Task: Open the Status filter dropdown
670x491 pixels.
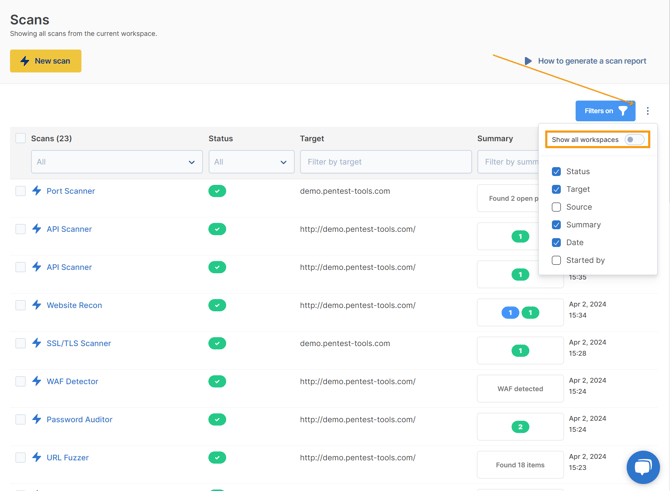Action: pyautogui.click(x=251, y=162)
